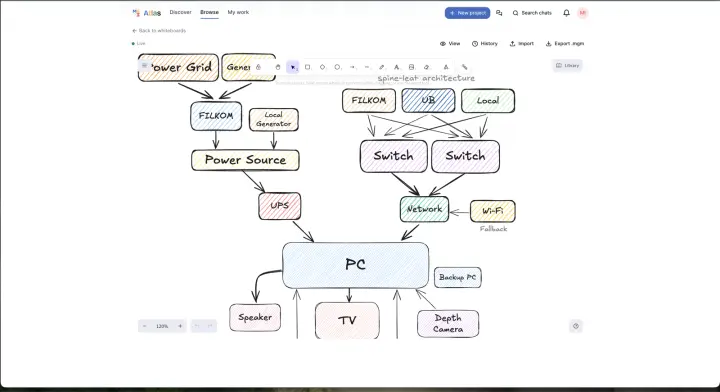The image size is (720, 392).
Task: Click the Export button
Action: coord(565,44)
